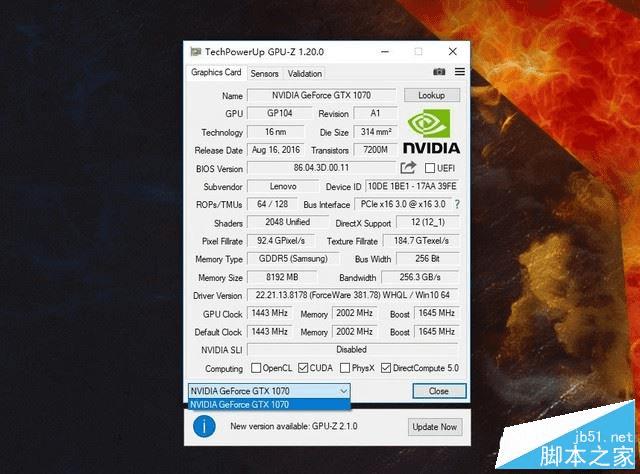Click DirectX Support field 12 (12_1)
The height and width of the screenshot is (474, 640).
[x=428, y=222]
